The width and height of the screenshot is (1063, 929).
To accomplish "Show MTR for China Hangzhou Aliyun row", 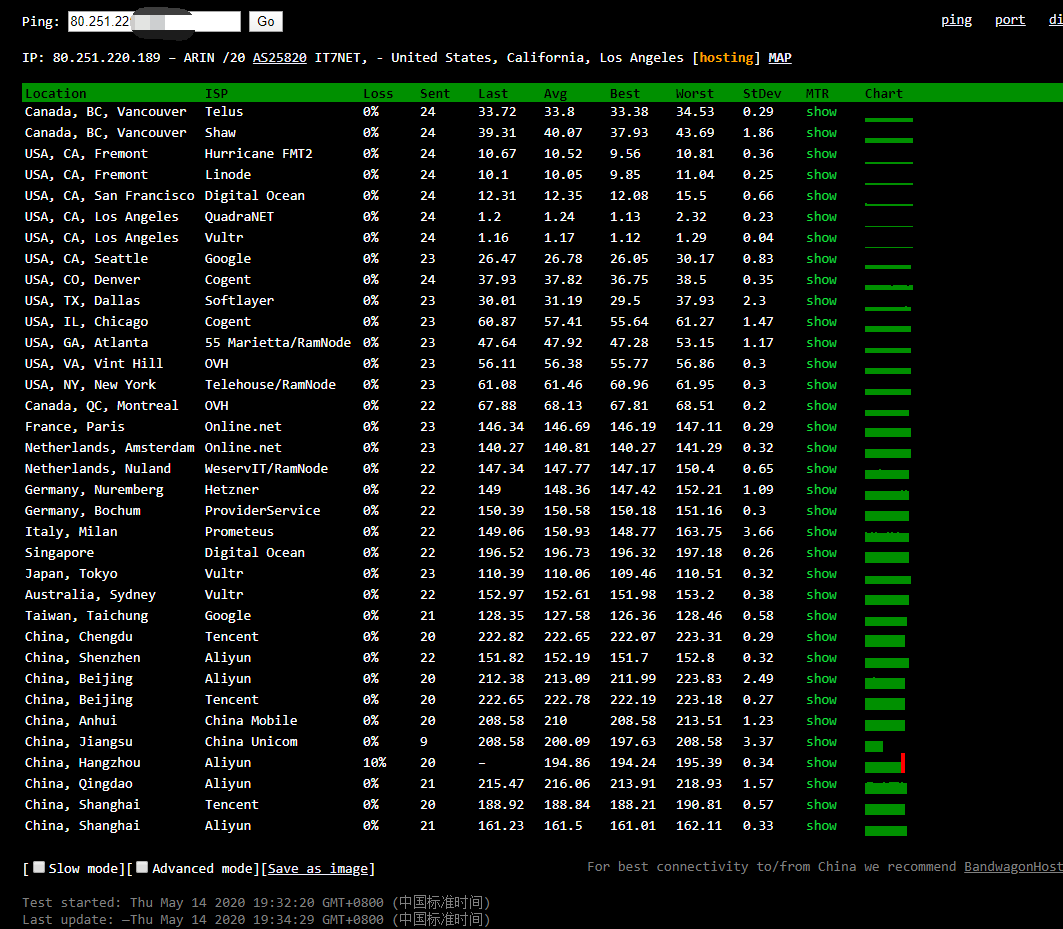I will point(821,763).
